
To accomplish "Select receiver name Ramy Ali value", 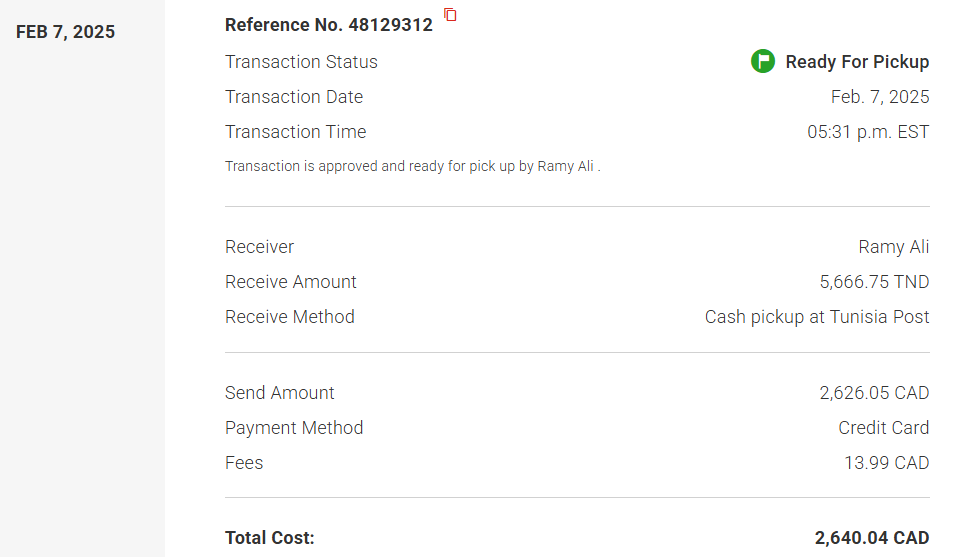I will point(893,247).
